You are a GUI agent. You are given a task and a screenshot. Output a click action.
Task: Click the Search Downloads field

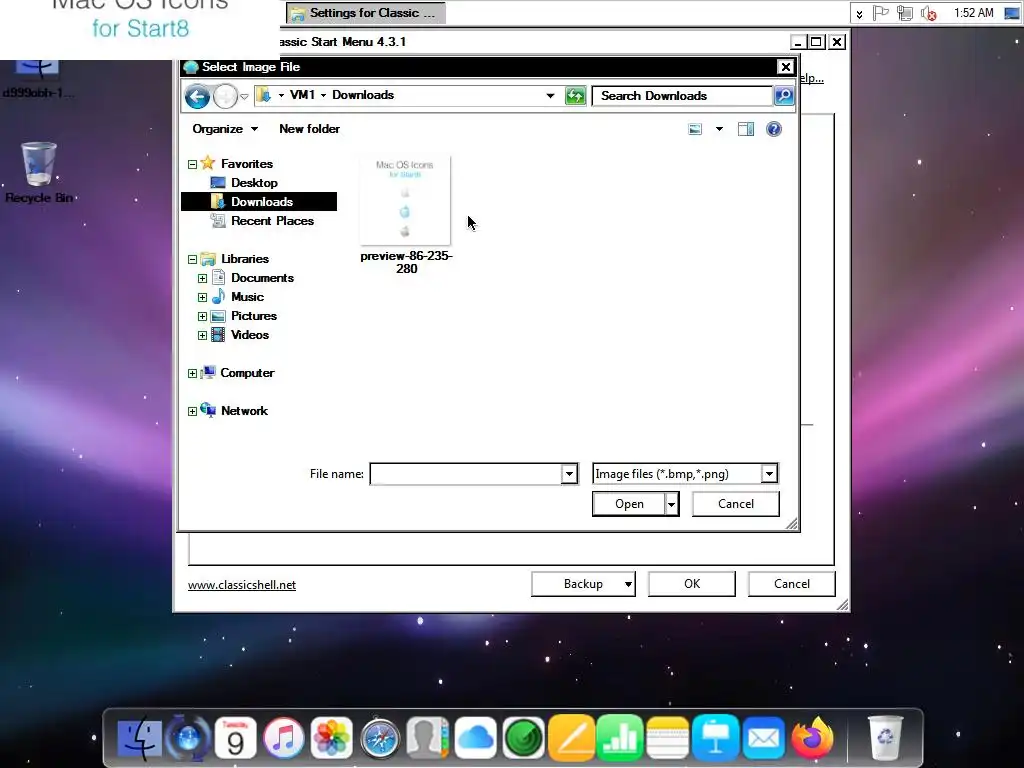pos(682,96)
